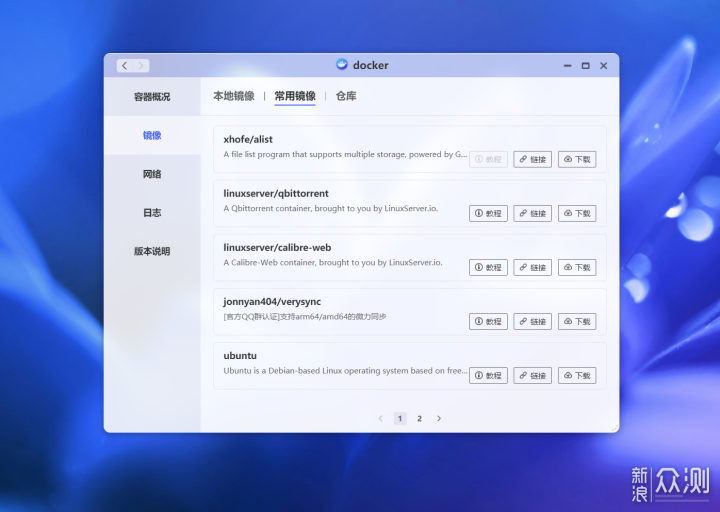Open 教程 for ubuntu image
The width and height of the screenshot is (720, 512).
point(488,376)
